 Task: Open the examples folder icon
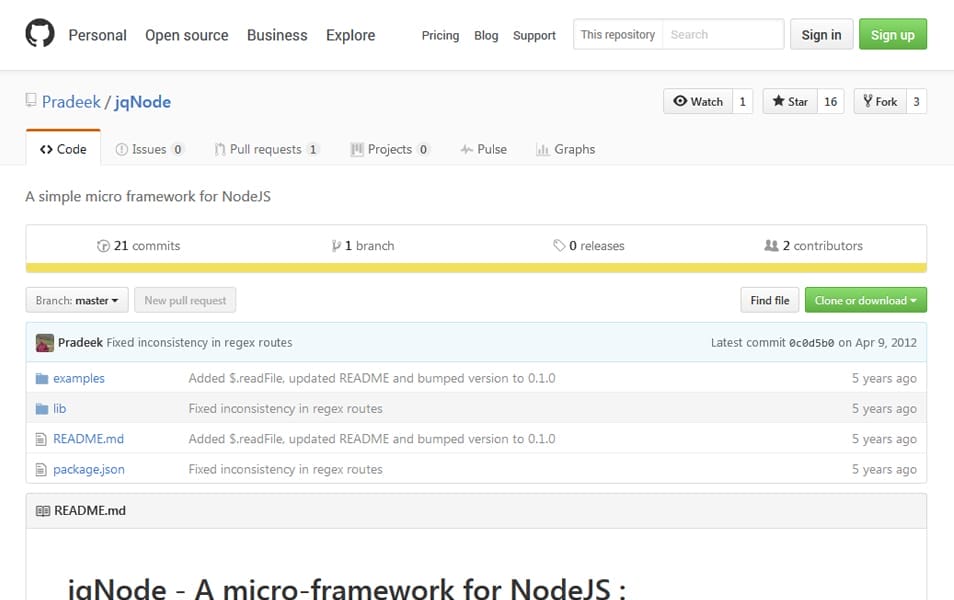pos(40,378)
